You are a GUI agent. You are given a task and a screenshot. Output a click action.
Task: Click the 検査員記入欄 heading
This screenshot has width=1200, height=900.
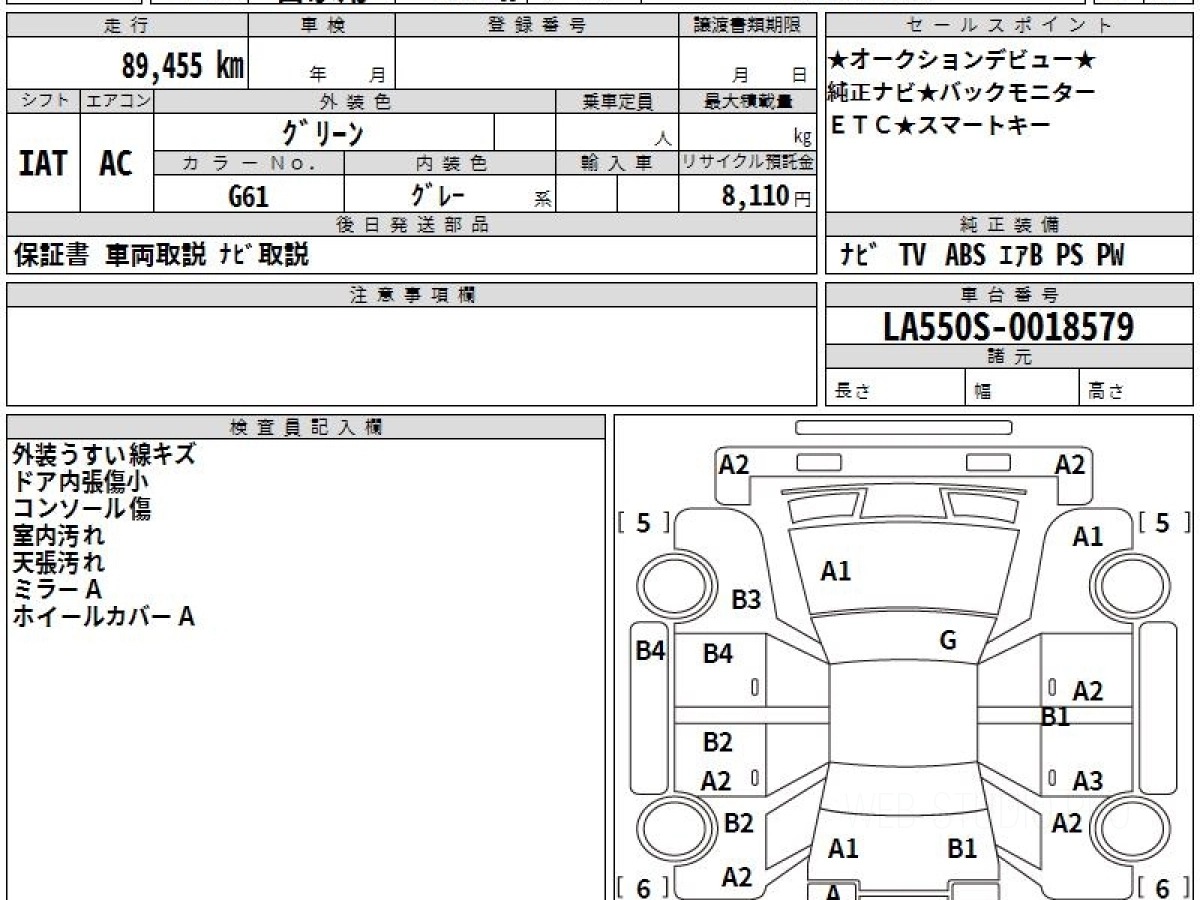pos(306,427)
